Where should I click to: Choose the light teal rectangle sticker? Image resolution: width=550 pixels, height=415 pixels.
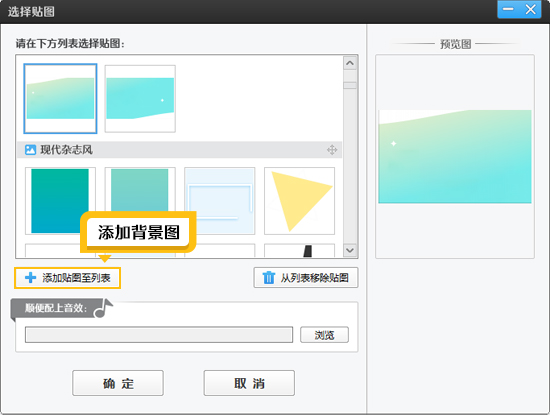click(140, 189)
